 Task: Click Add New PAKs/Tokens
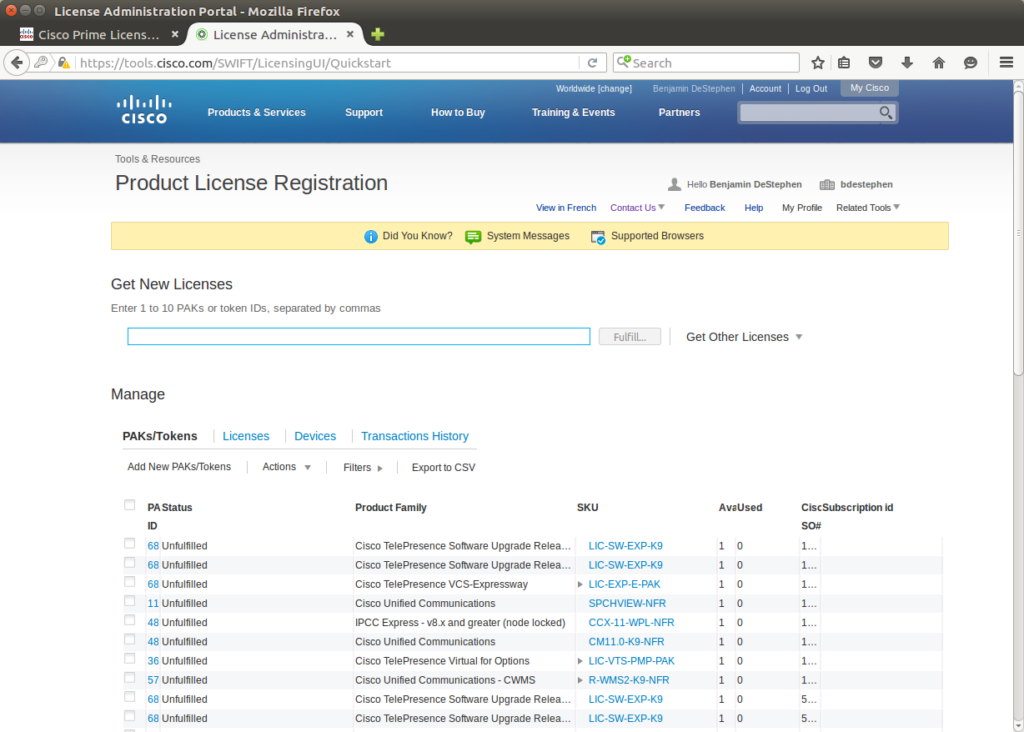[x=179, y=467]
